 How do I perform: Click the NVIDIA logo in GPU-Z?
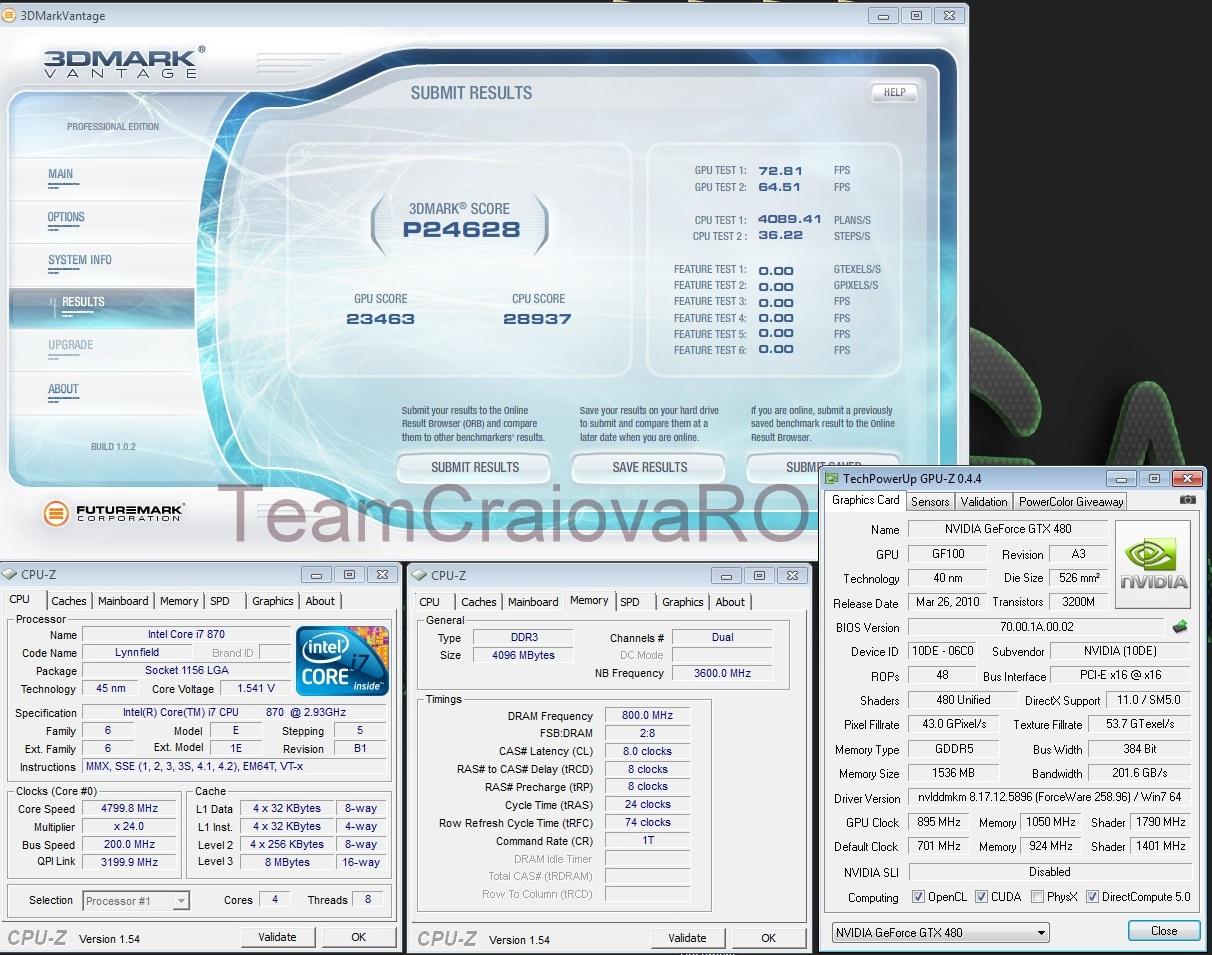[x=1153, y=564]
